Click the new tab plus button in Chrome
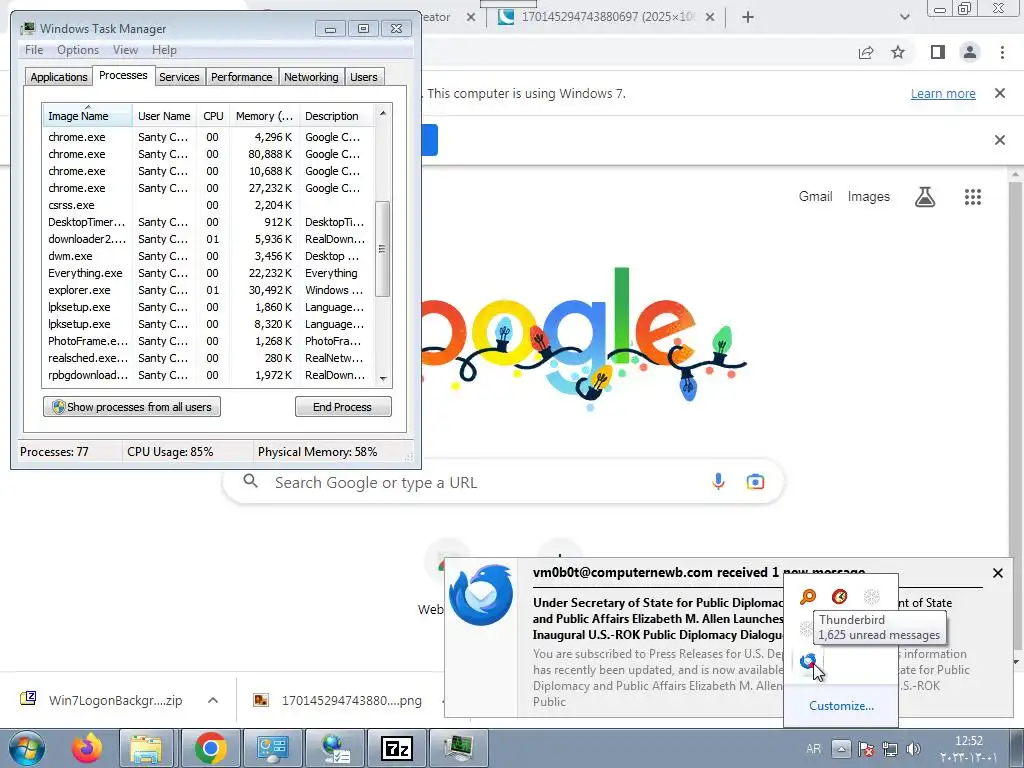Image resolution: width=1024 pixels, height=768 pixels. pos(748,17)
